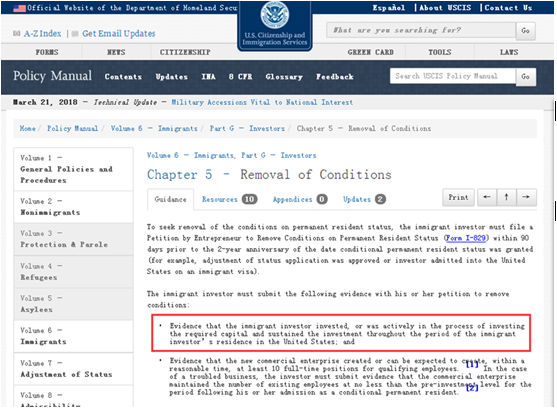Screen dimensions: 557x416
Task: Go to next chapter with right arrow
Action: click(x=526, y=197)
